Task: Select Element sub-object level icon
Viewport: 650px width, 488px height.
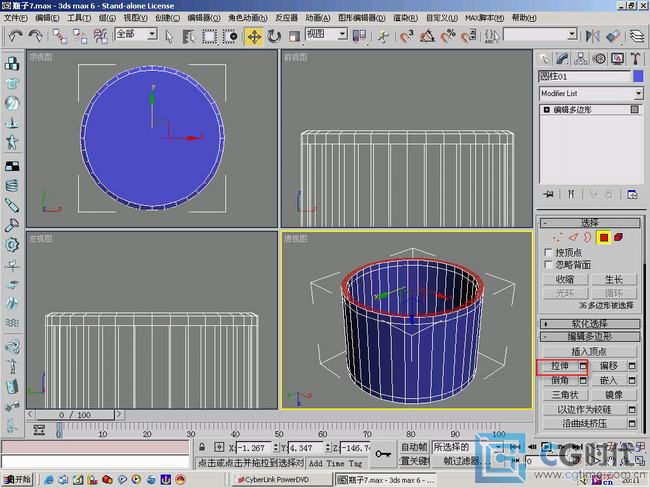Action: pyautogui.click(x=618, y=238)
